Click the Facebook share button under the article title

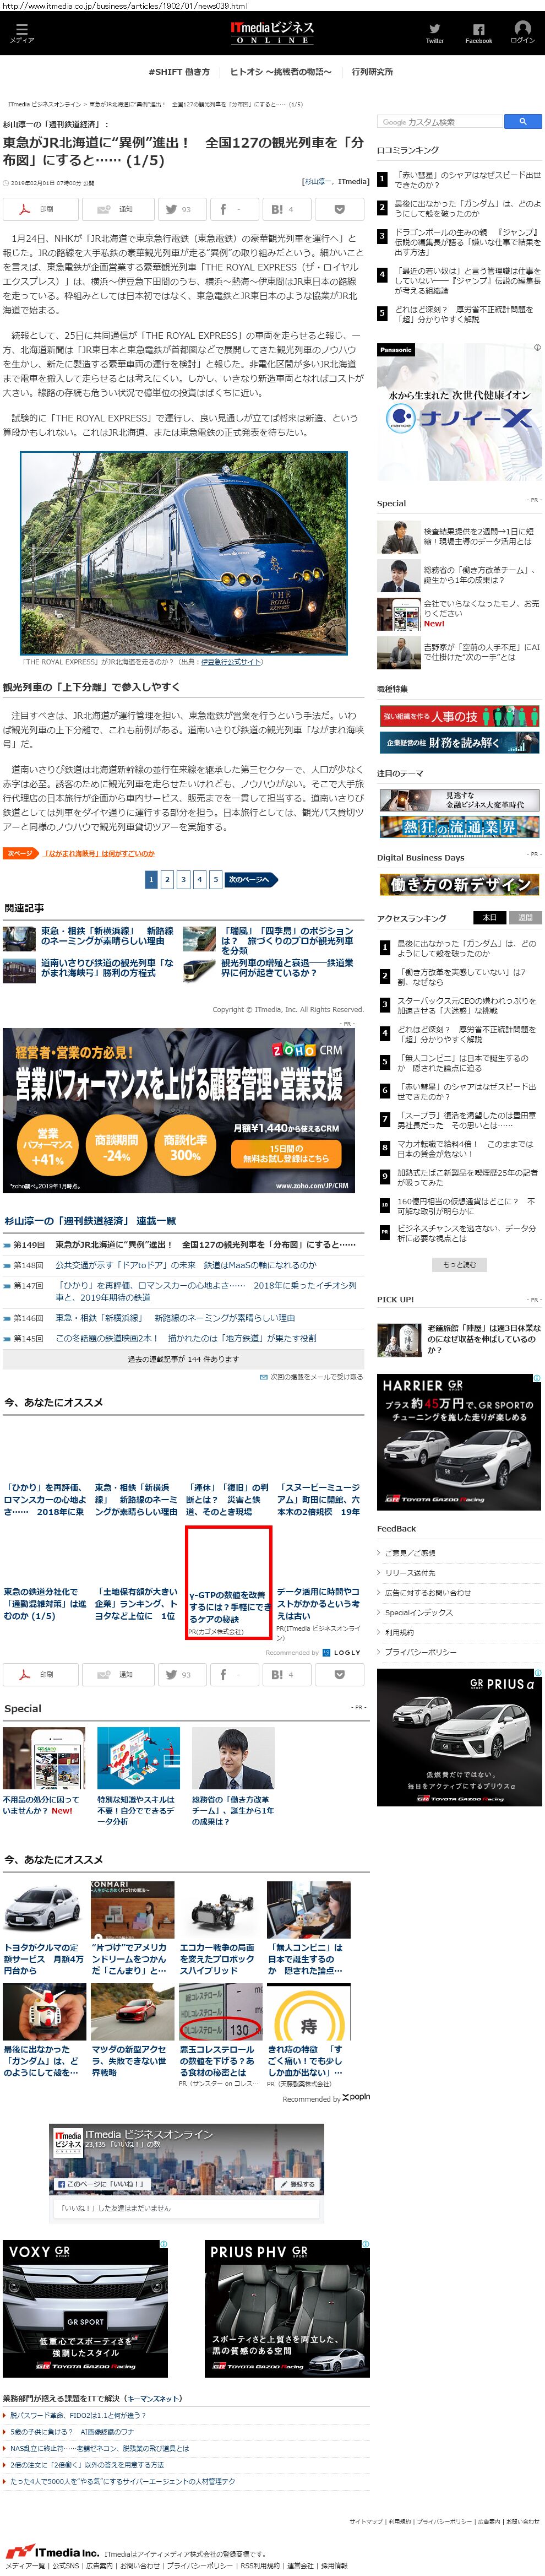pyautogui.click(x=235, y=209)
